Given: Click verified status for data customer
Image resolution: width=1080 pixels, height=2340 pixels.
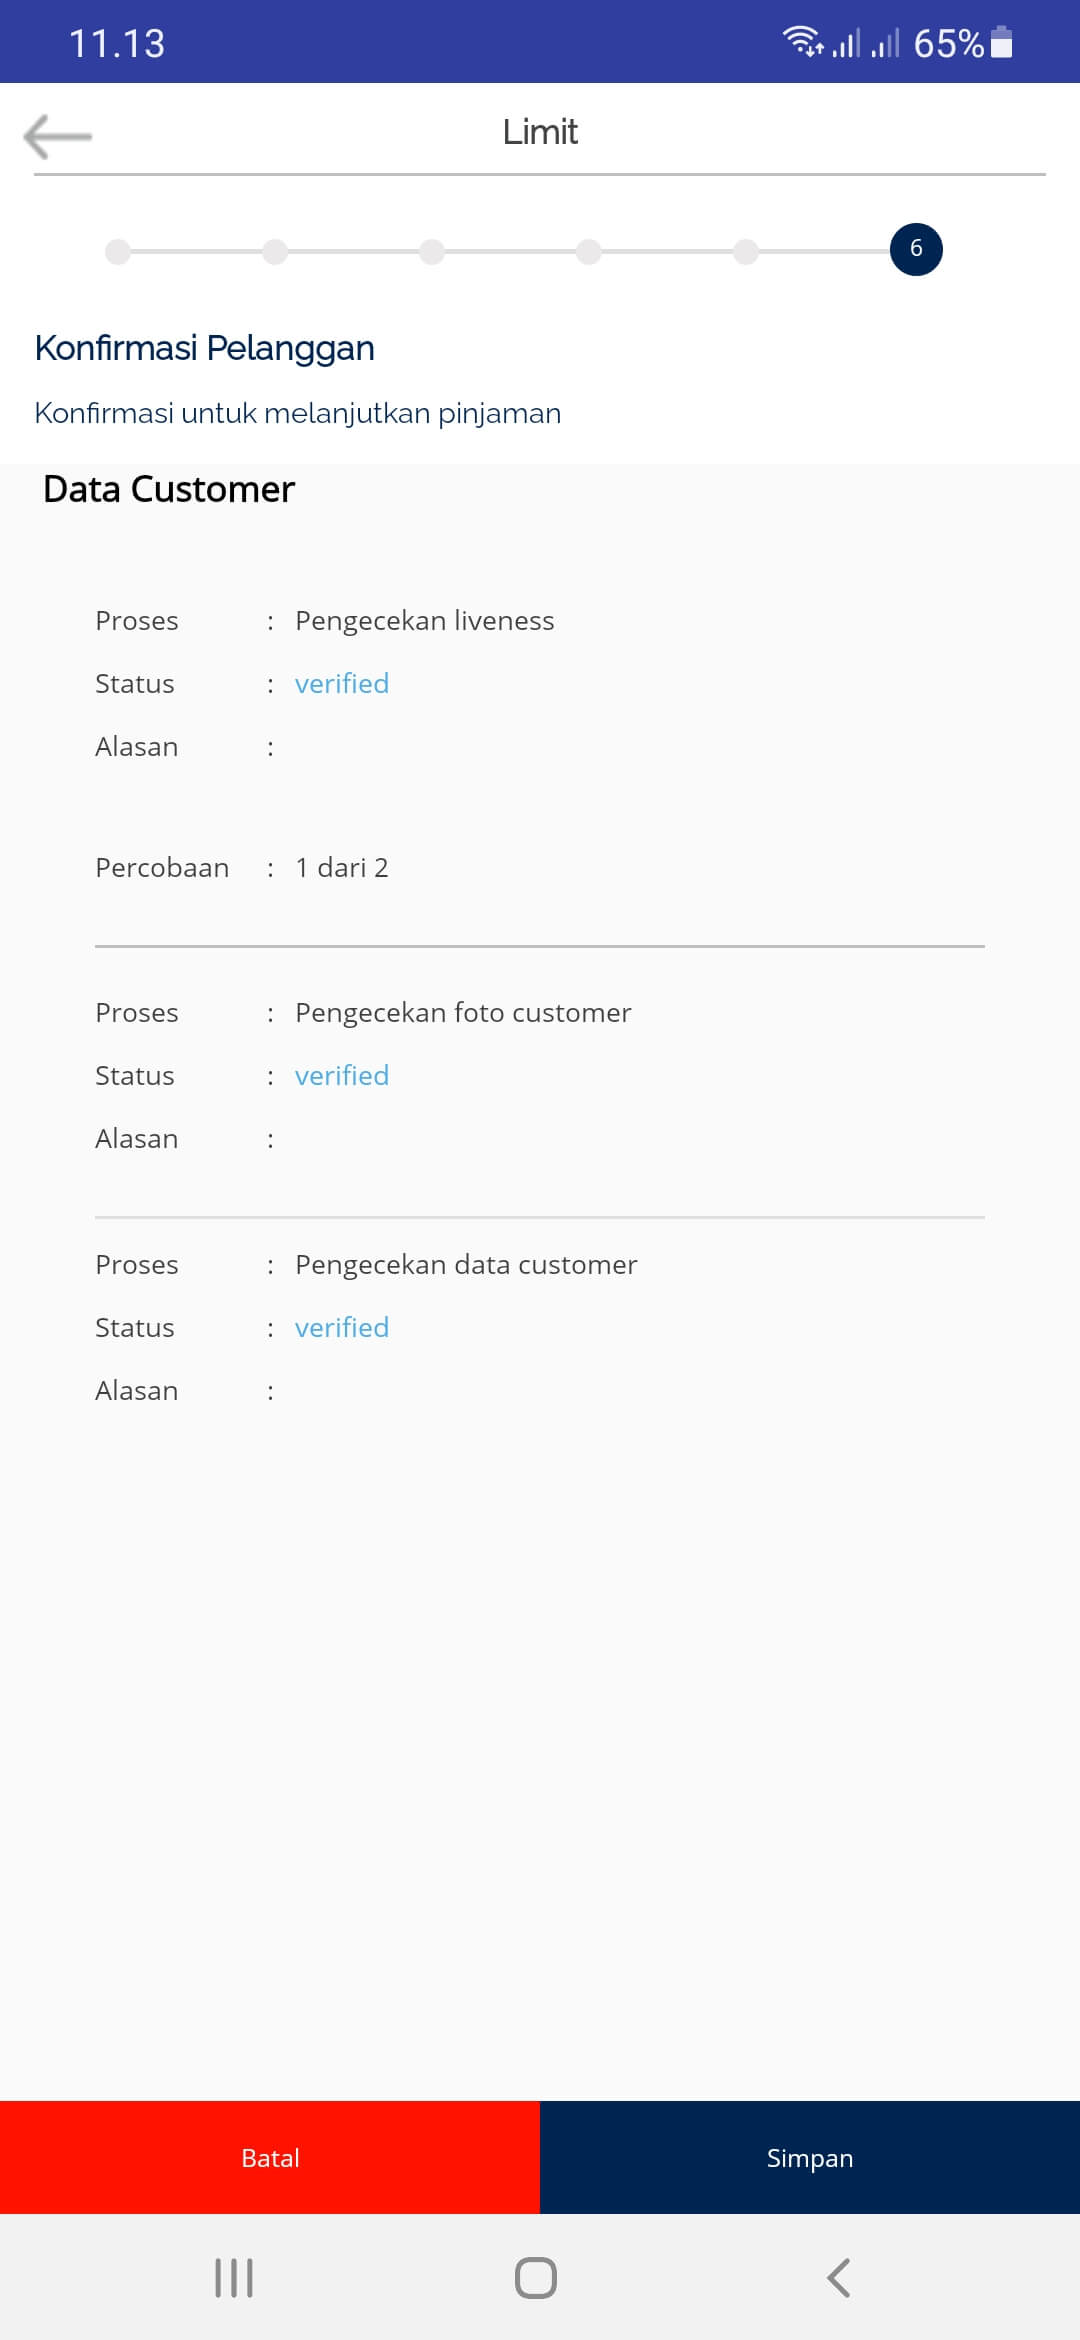Looking at the screenshot, I should pyautogui.click(x=342, y=1328).
